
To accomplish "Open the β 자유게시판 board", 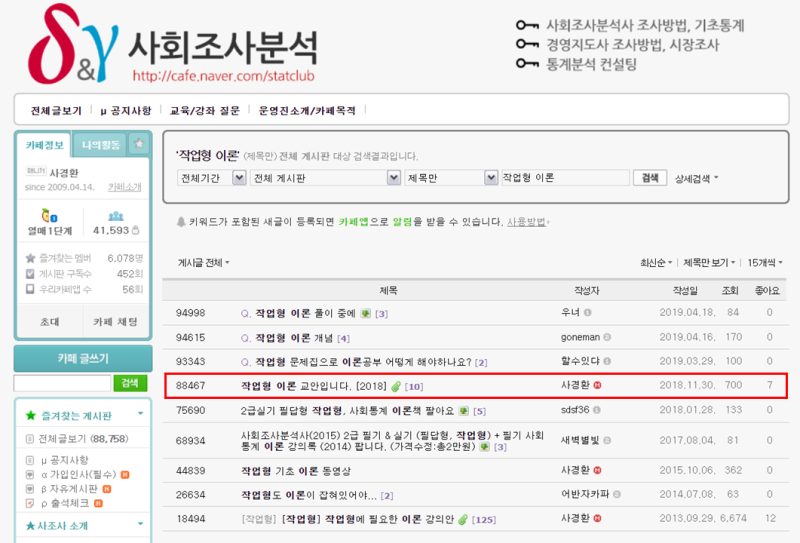I will pyautogui.click(x=69, y=489).
